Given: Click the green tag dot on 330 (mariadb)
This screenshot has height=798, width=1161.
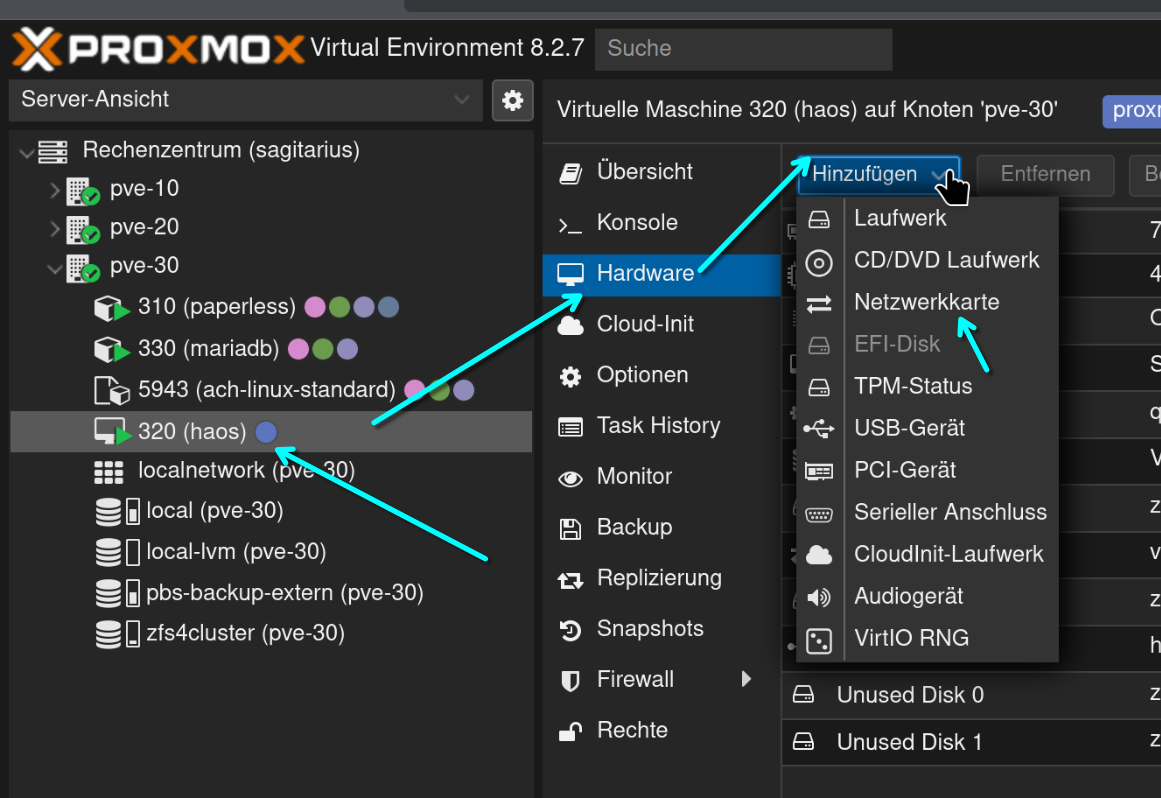Looking at the screenshot, I should tap(323, 349).
